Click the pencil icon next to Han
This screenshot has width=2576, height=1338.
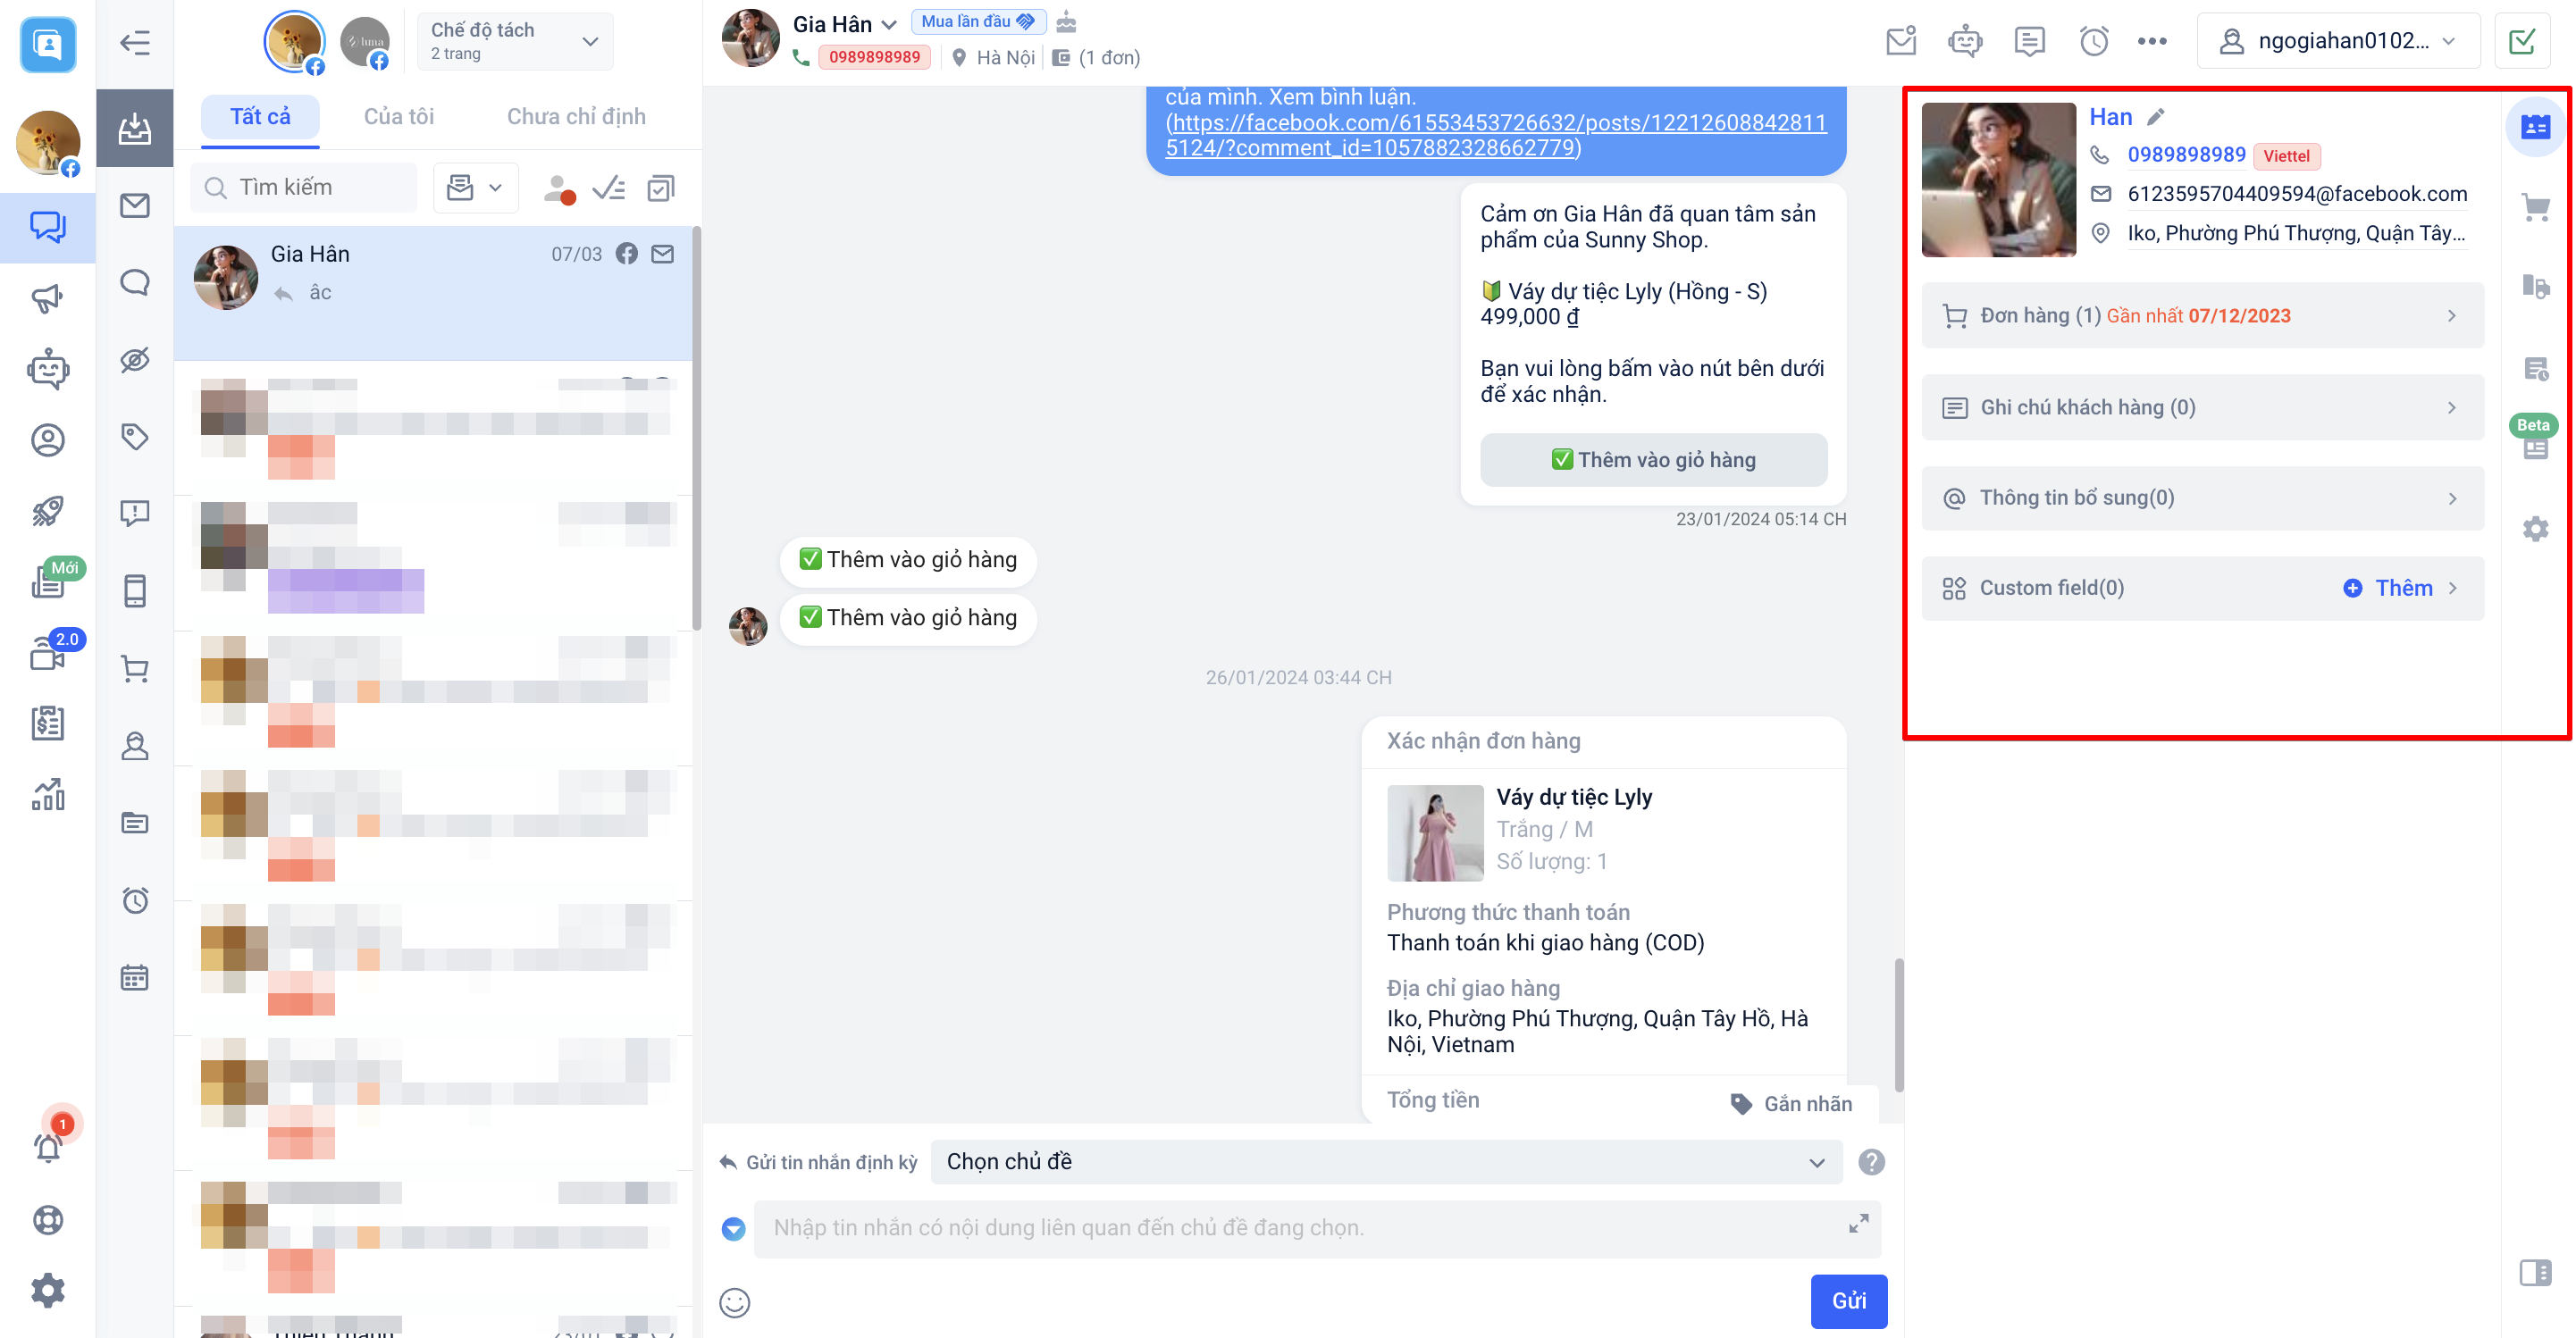[x=2155, y=117]
